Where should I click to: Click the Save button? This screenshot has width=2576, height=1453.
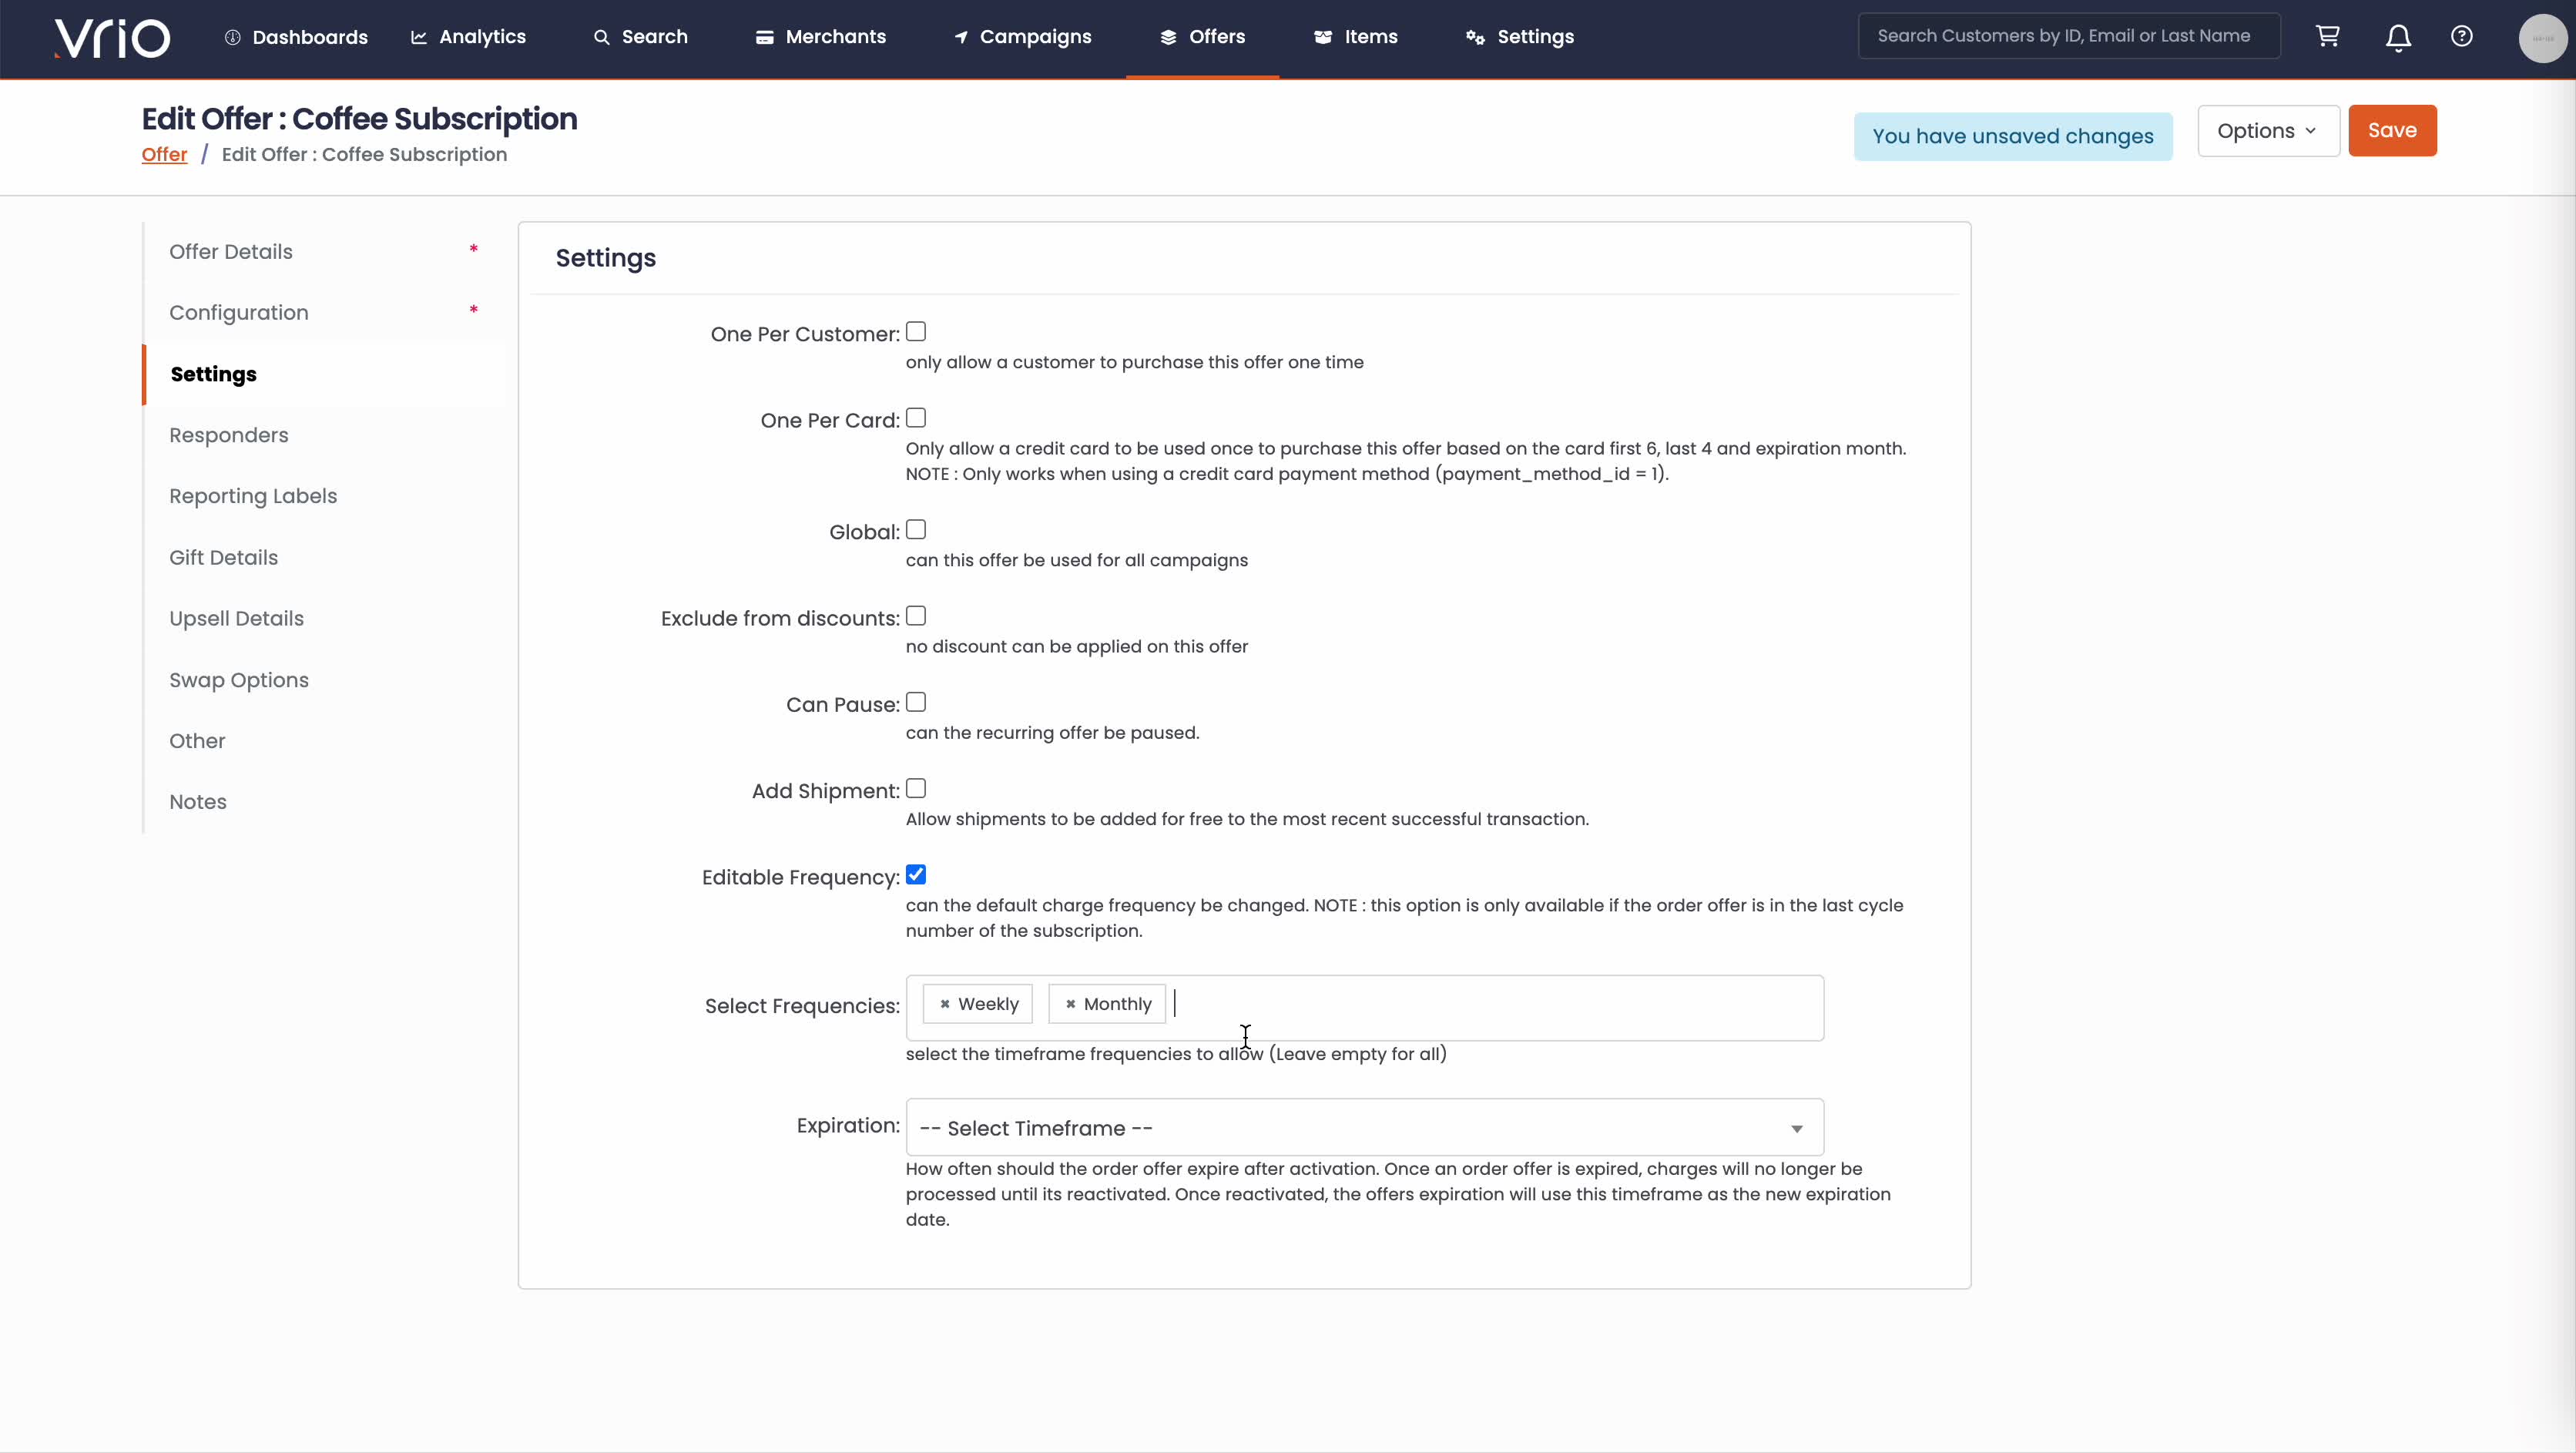(2392, 131)
